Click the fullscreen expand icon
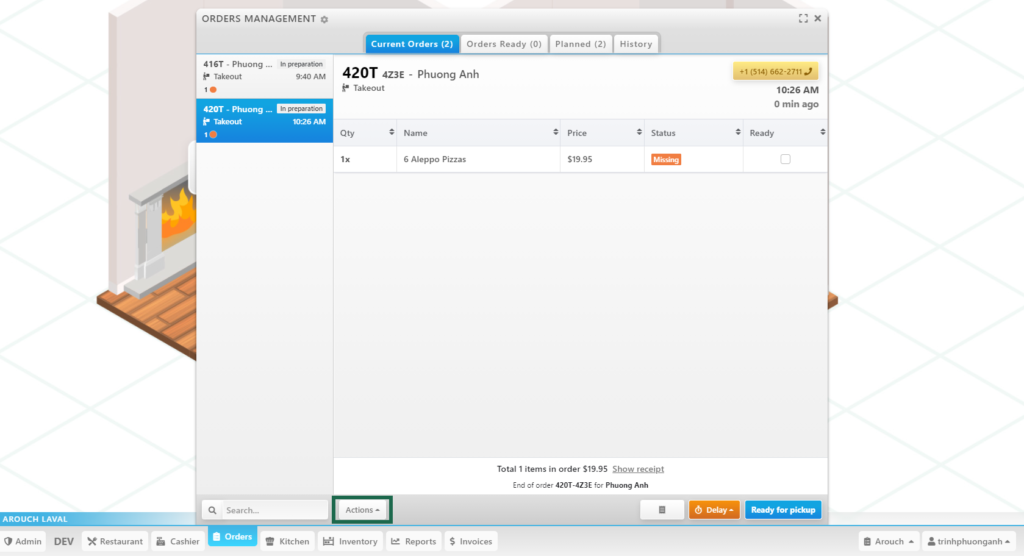1024x556 pixels. click(803, 19)
